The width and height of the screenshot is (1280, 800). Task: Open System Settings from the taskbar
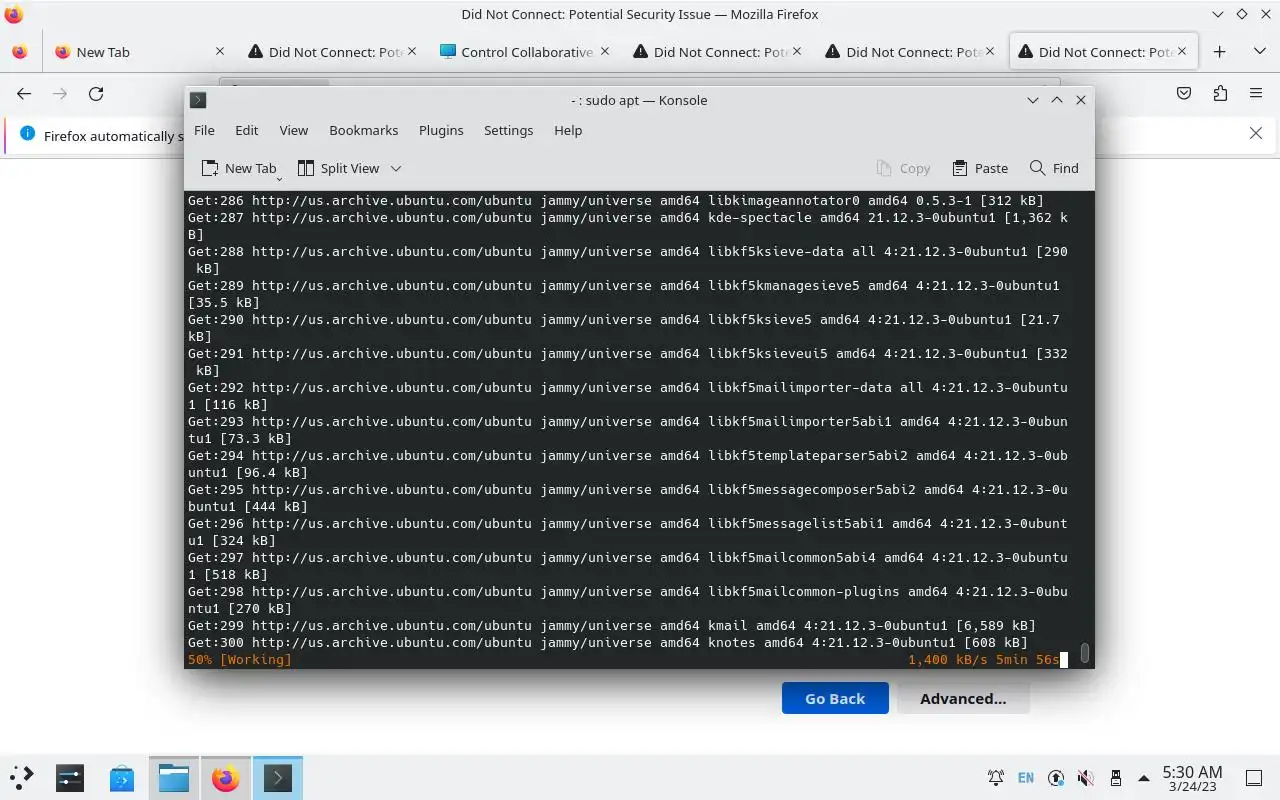[70, 777]
